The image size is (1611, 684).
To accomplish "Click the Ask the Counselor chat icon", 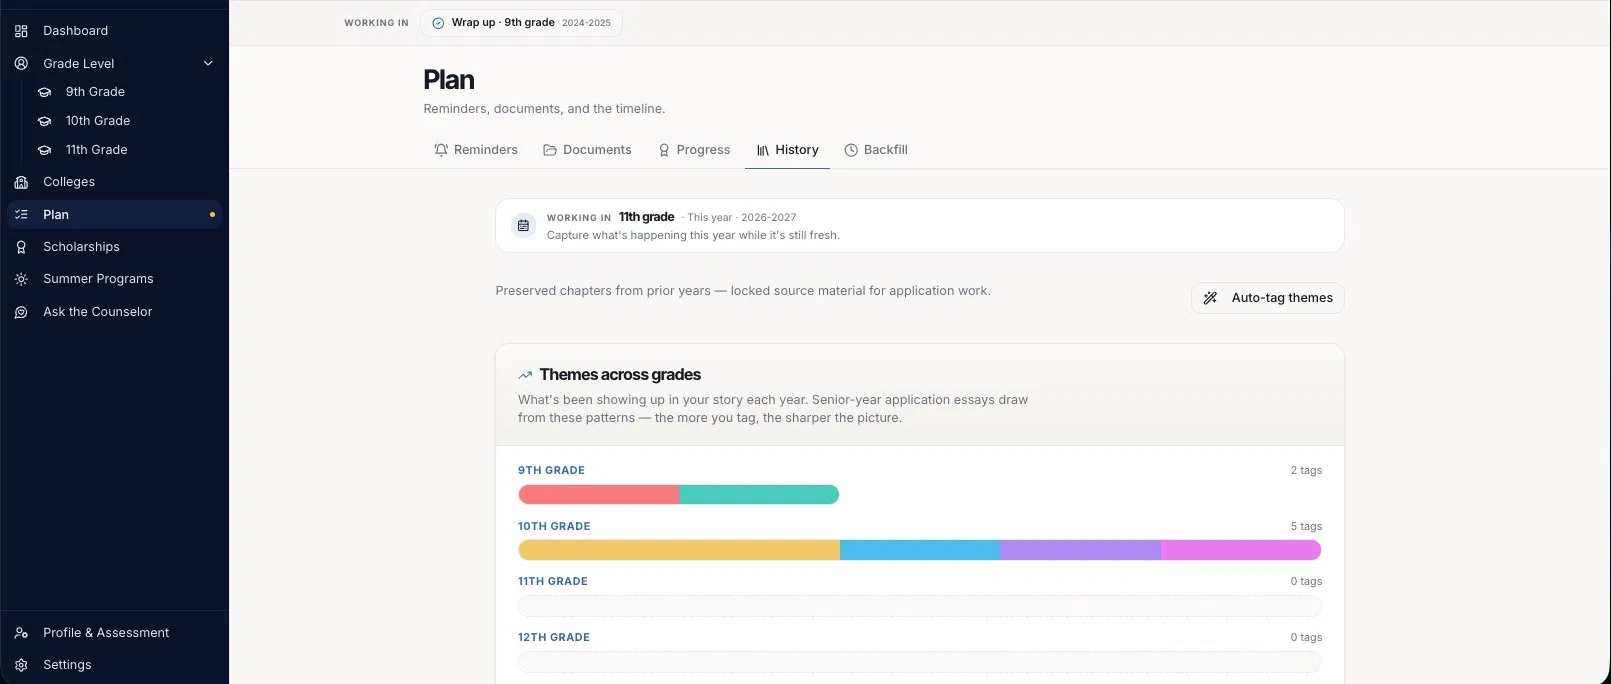I will tap(21, 312).
